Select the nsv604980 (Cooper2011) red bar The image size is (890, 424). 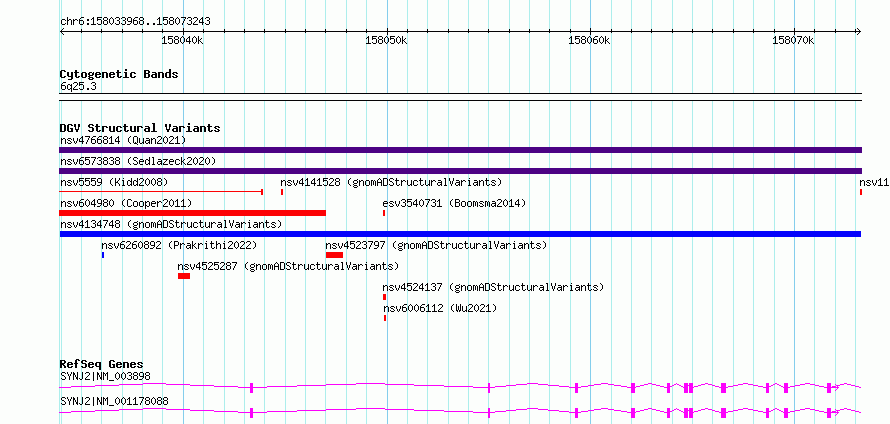coord(192,213)
